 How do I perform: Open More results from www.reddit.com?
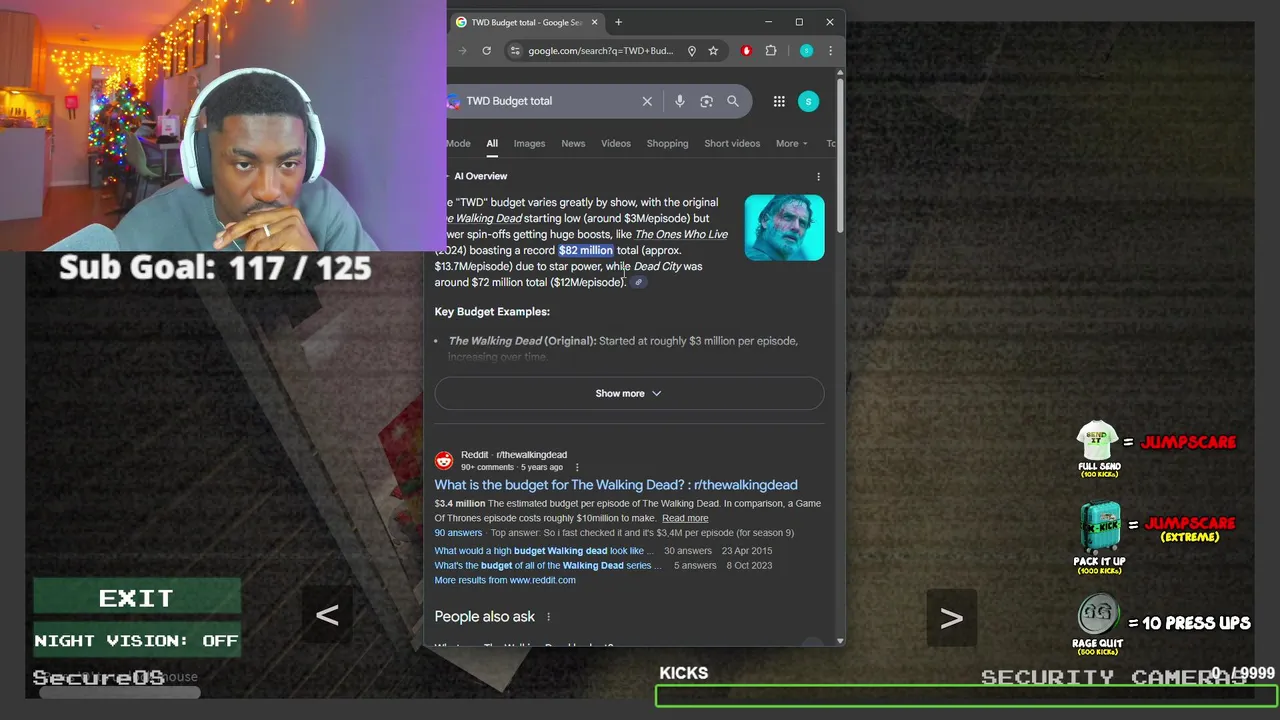(x=505, y=580)
